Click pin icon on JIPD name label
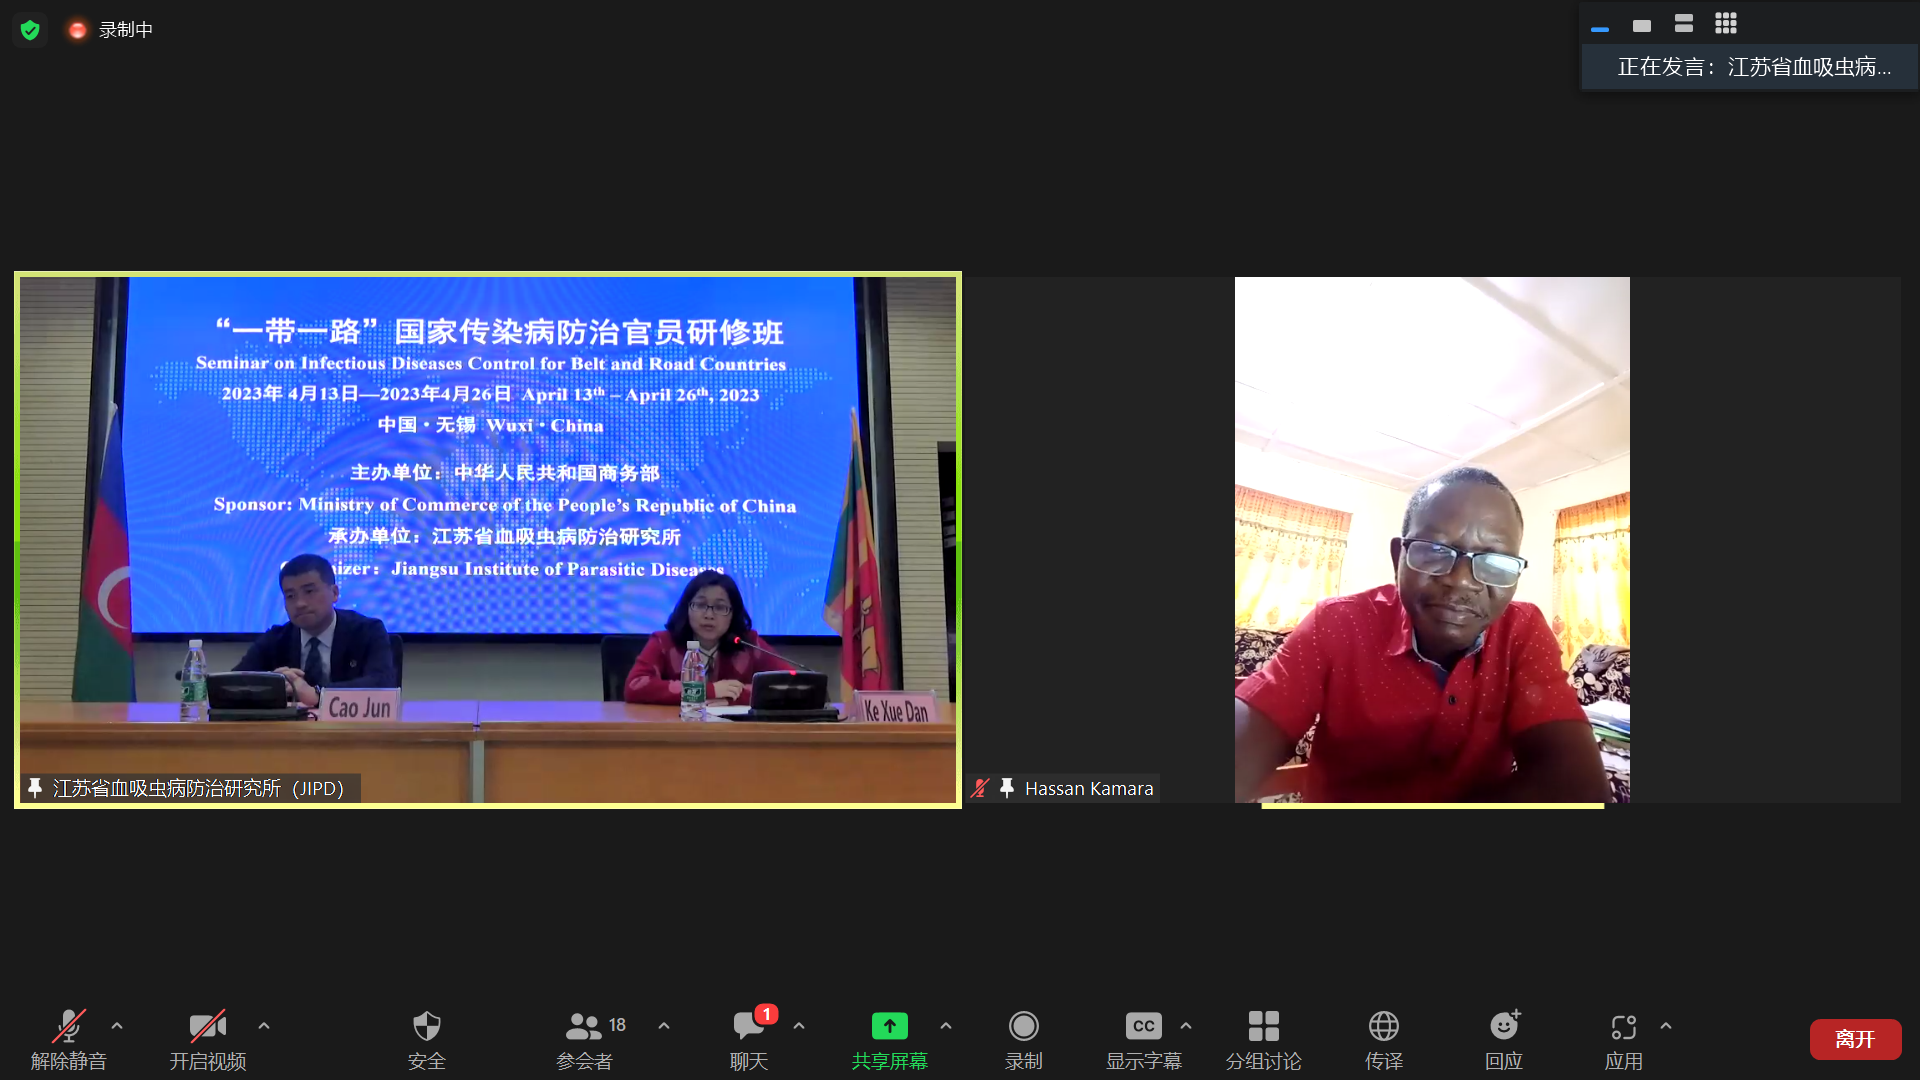Viewport: 1920px width, 1080px height. click(x=35, y=788)
